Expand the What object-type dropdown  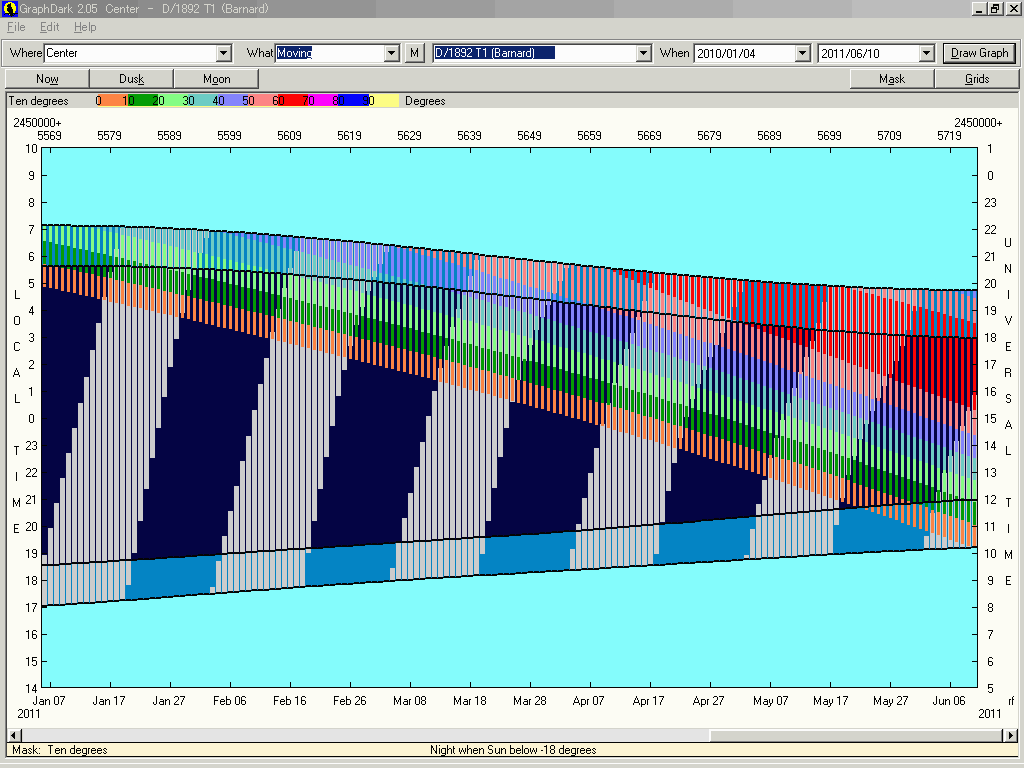[392, 53]
